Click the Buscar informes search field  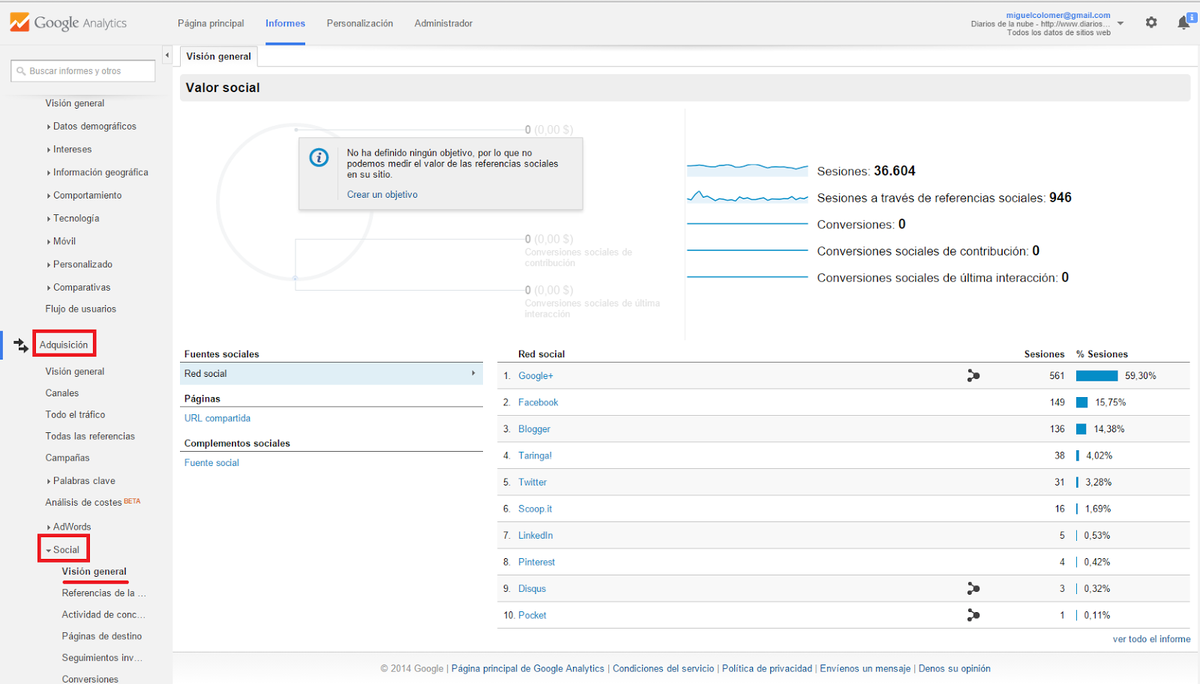click(84, 71)
